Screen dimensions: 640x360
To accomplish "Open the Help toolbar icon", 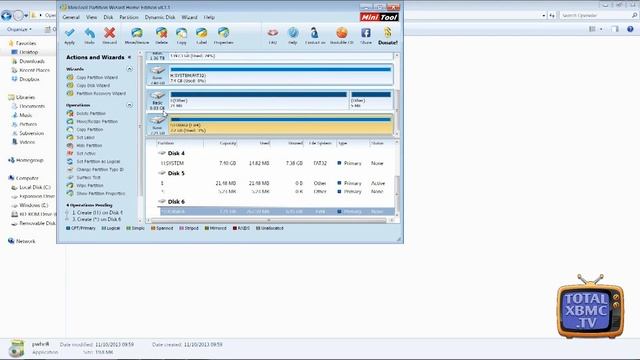I will point(293,33).
